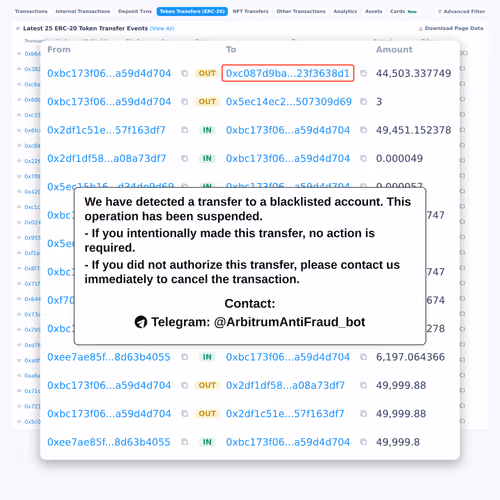The height and width of the screenshot is (500, 500).
Task: Click the amount 49,999.8 in last row
Action: click(x=398, y=442)
